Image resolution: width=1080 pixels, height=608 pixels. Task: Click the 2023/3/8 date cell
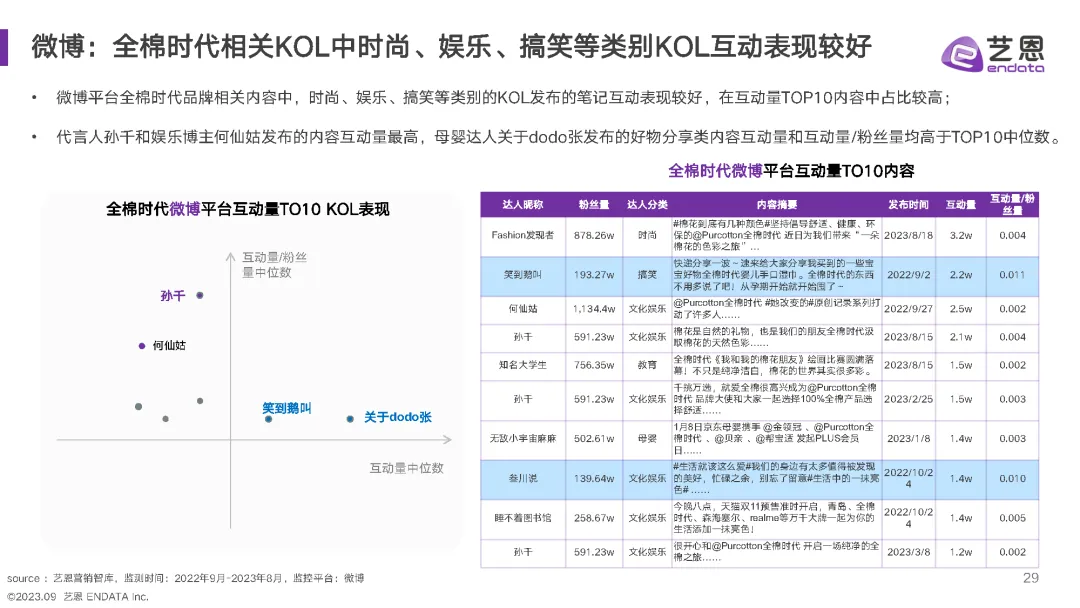(908, 552)
